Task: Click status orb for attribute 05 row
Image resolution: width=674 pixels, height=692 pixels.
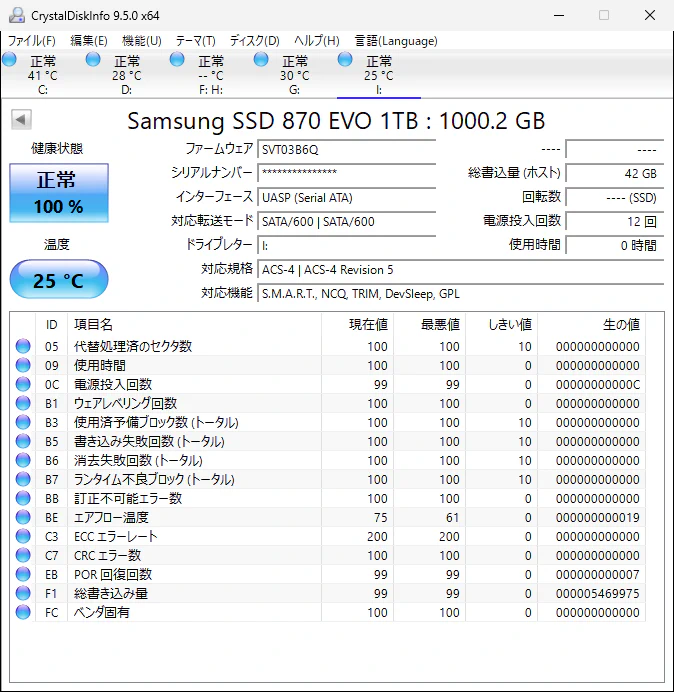Action: coord(23,346)
